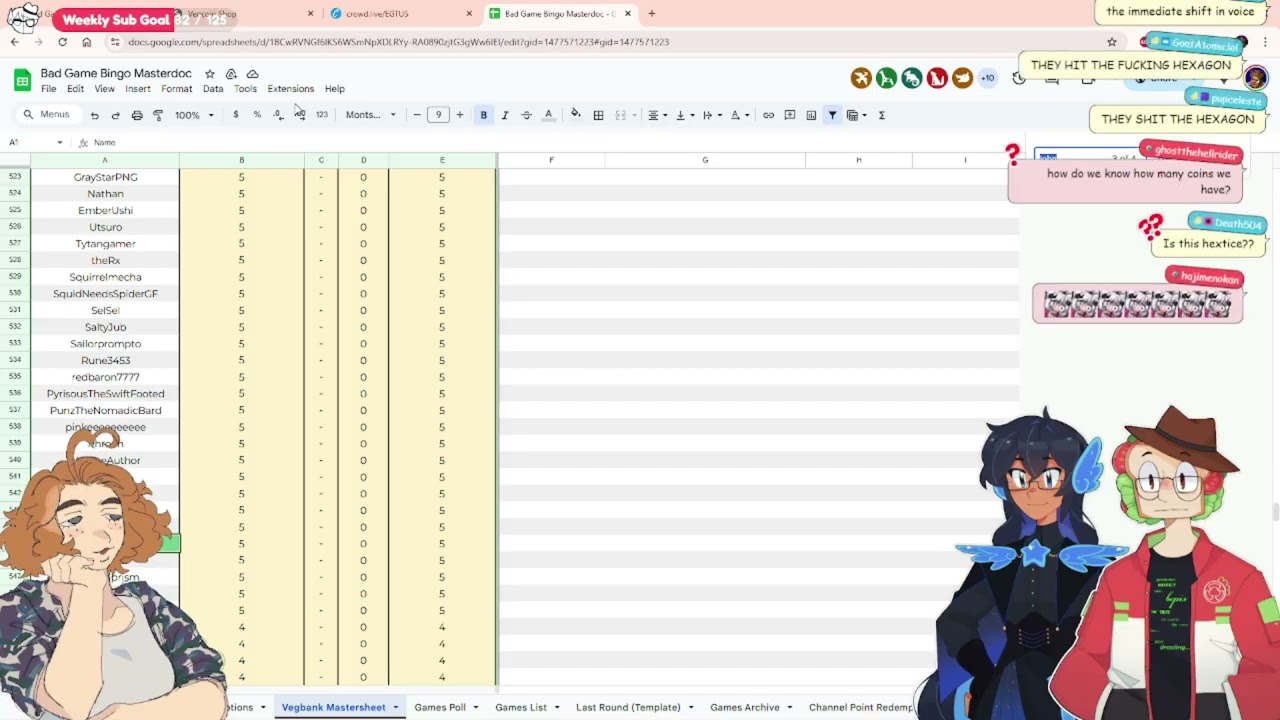The image size is (1280, 720).
Task: Click the Redo icon in the toolbar
Action: click(x=115, y=115)
